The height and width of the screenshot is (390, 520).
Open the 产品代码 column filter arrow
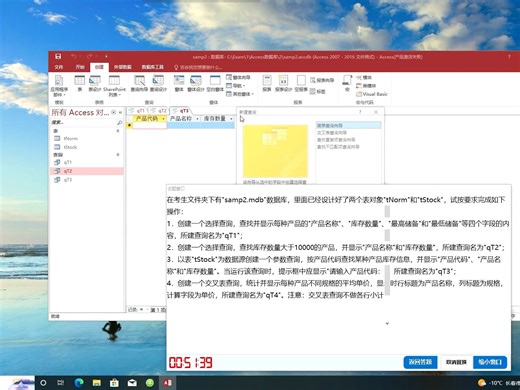pos(163,119)
